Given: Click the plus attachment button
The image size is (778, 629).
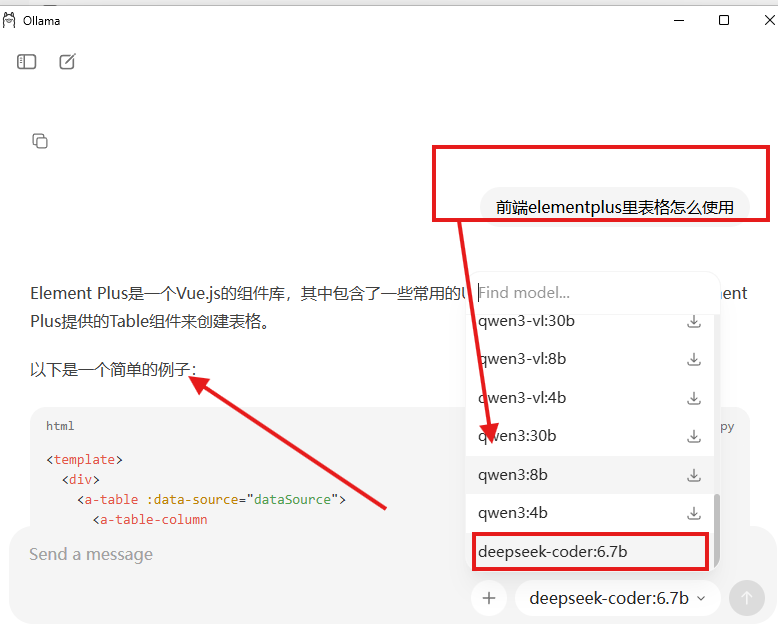Looking at the screenshot, I should [489, 598].
